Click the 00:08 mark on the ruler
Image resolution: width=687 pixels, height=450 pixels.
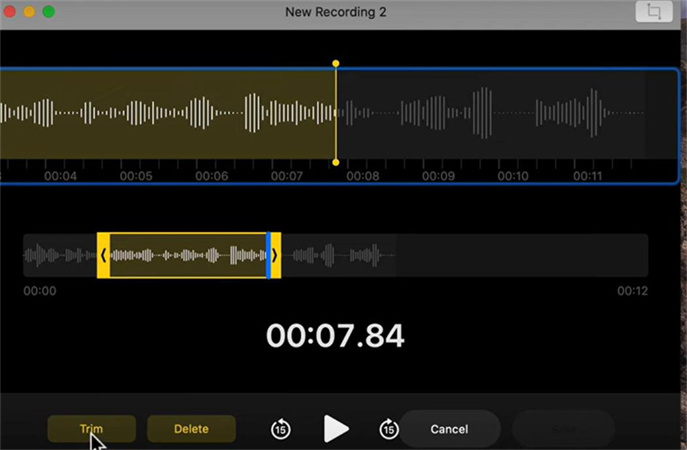click(x=362, y=176)
